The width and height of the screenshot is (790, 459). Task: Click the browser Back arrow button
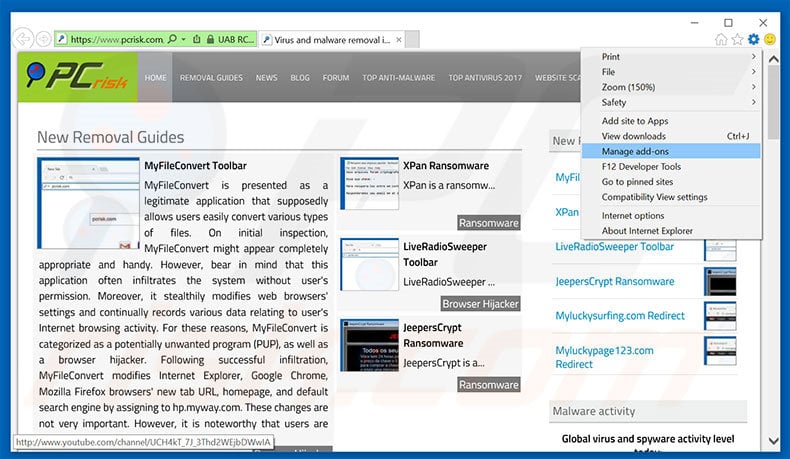(x=23, y=39)
